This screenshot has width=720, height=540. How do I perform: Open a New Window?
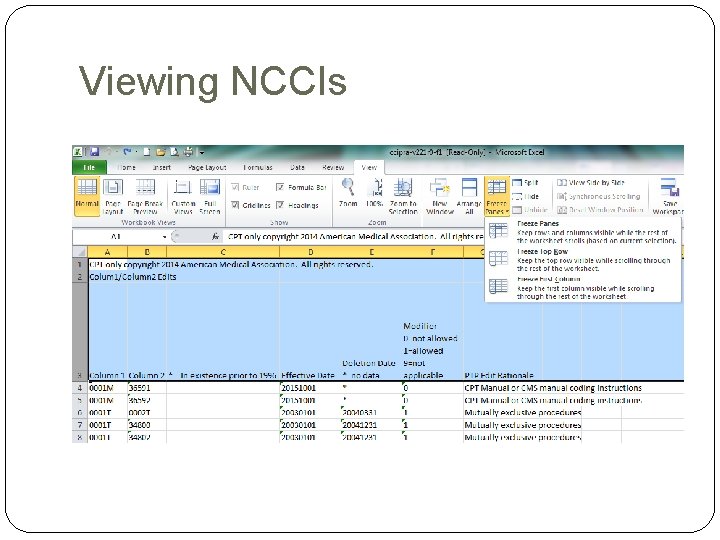point(439,196)
